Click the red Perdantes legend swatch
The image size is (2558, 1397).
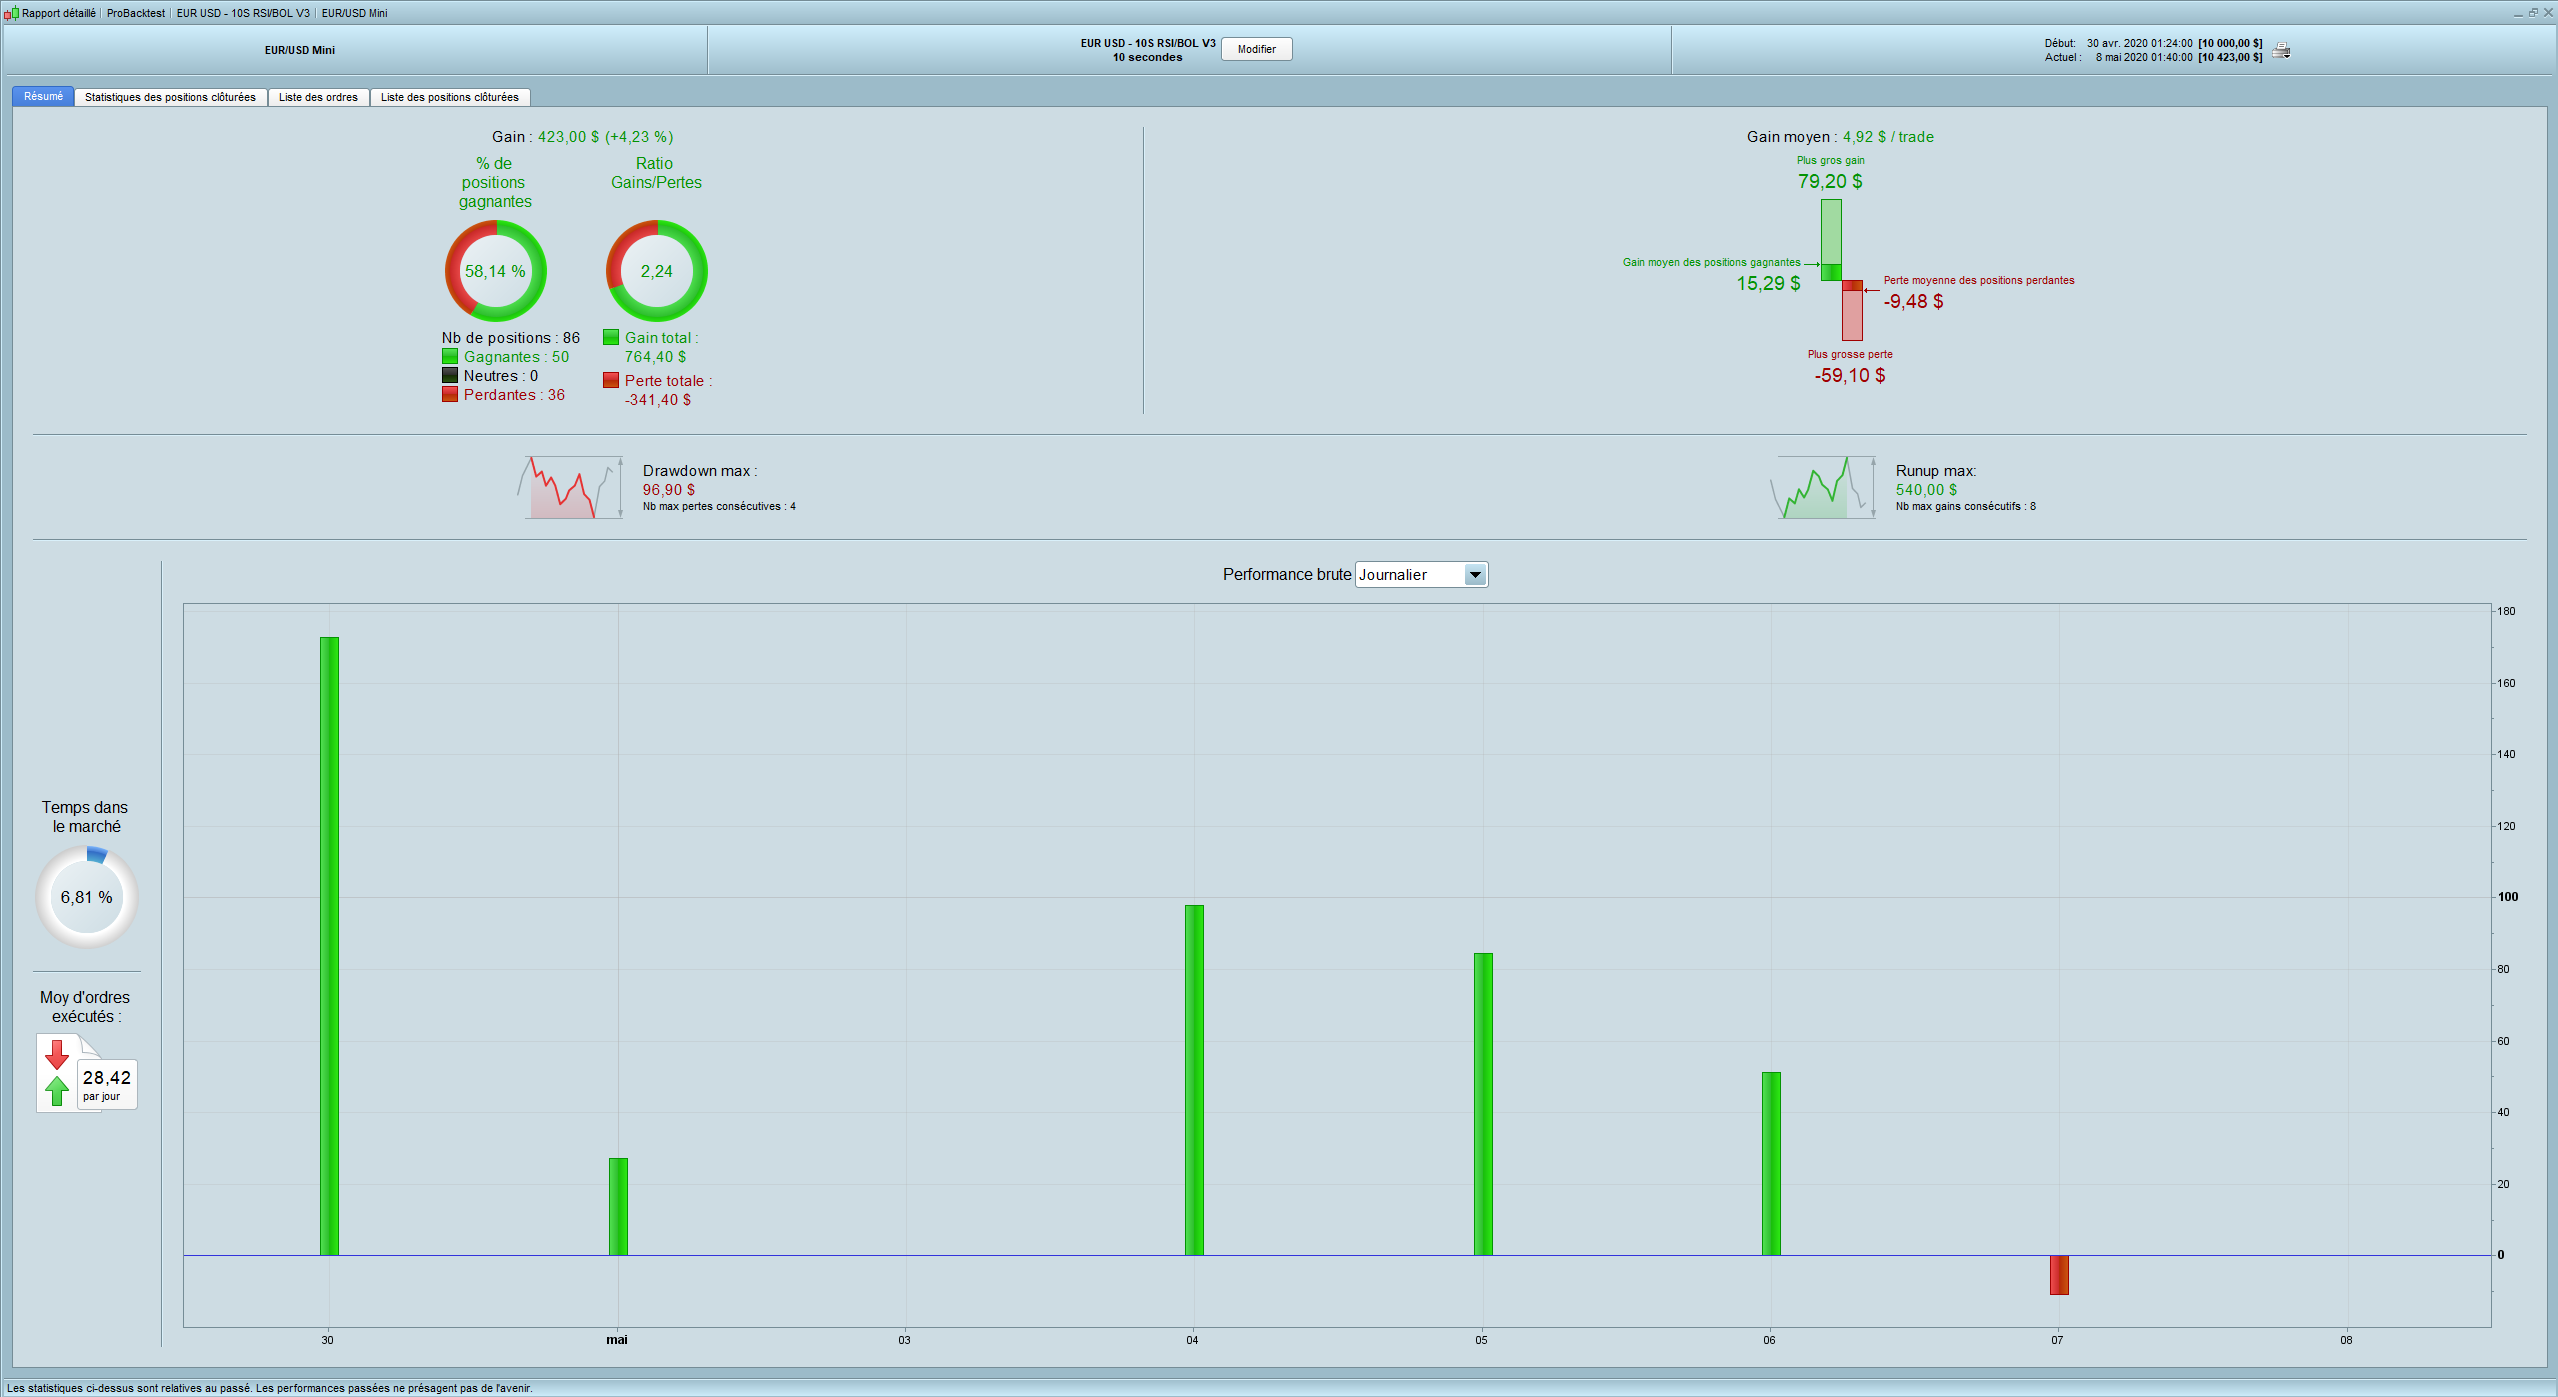click(x=450, y=395)
